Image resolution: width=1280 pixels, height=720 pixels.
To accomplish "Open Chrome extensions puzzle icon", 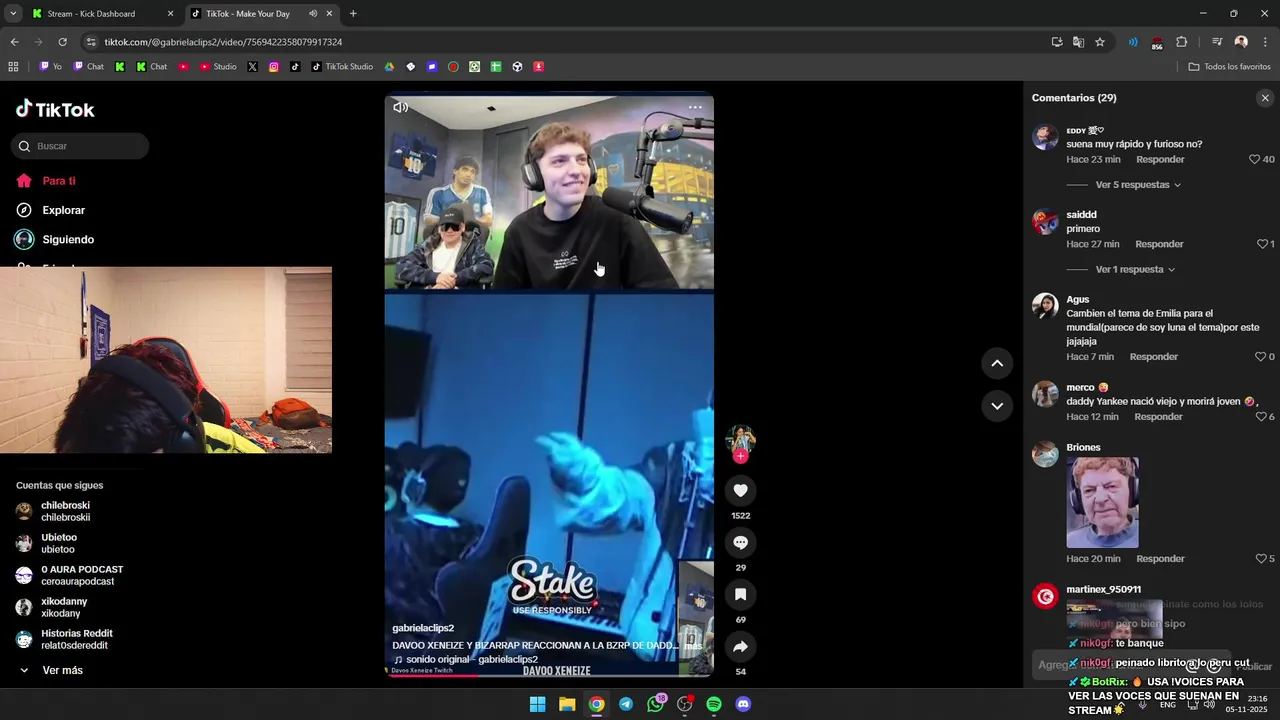I will [x=1182, y=42].
